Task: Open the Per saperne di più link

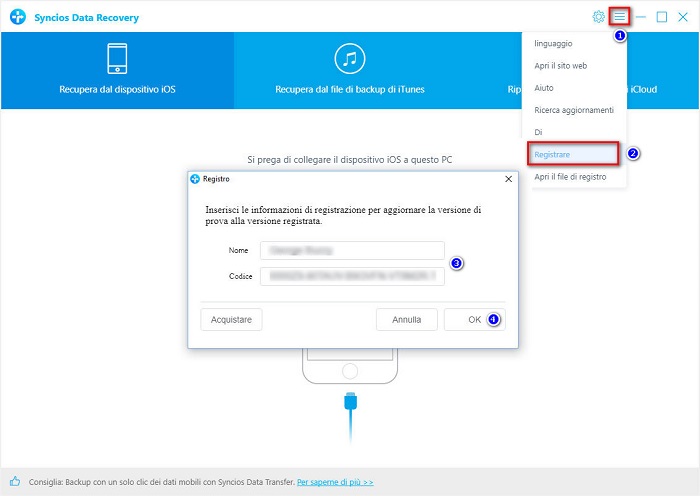Action: point(335,482)
